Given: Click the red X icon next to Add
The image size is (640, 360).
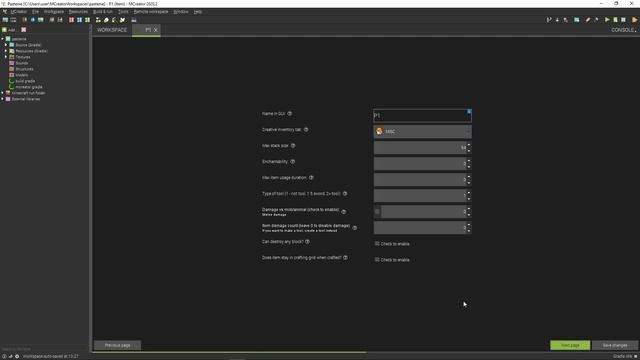Looking at the screenshot, I should (x=23, y=29).
